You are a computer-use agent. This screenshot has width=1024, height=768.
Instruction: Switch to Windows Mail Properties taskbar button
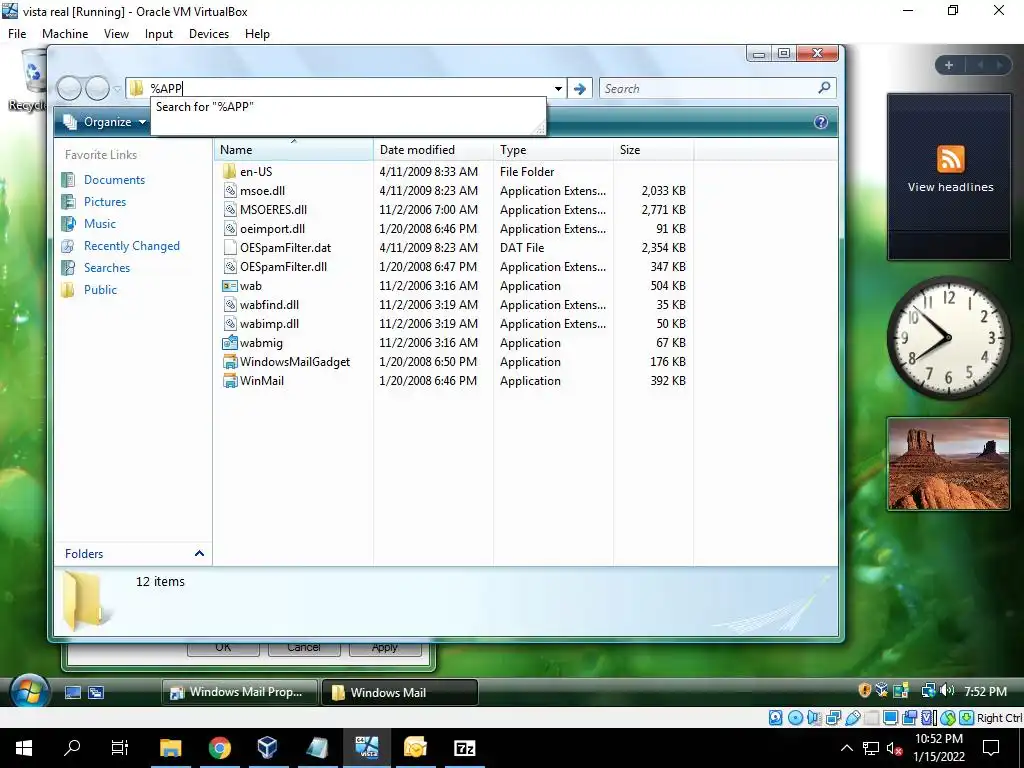click(239, 692)
